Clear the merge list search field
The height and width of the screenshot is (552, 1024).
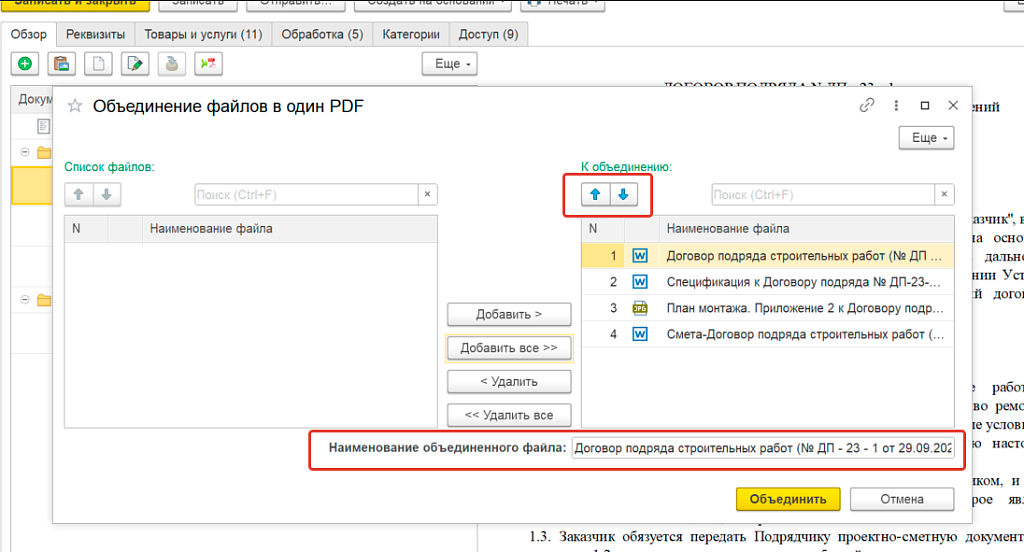[945, 195]
